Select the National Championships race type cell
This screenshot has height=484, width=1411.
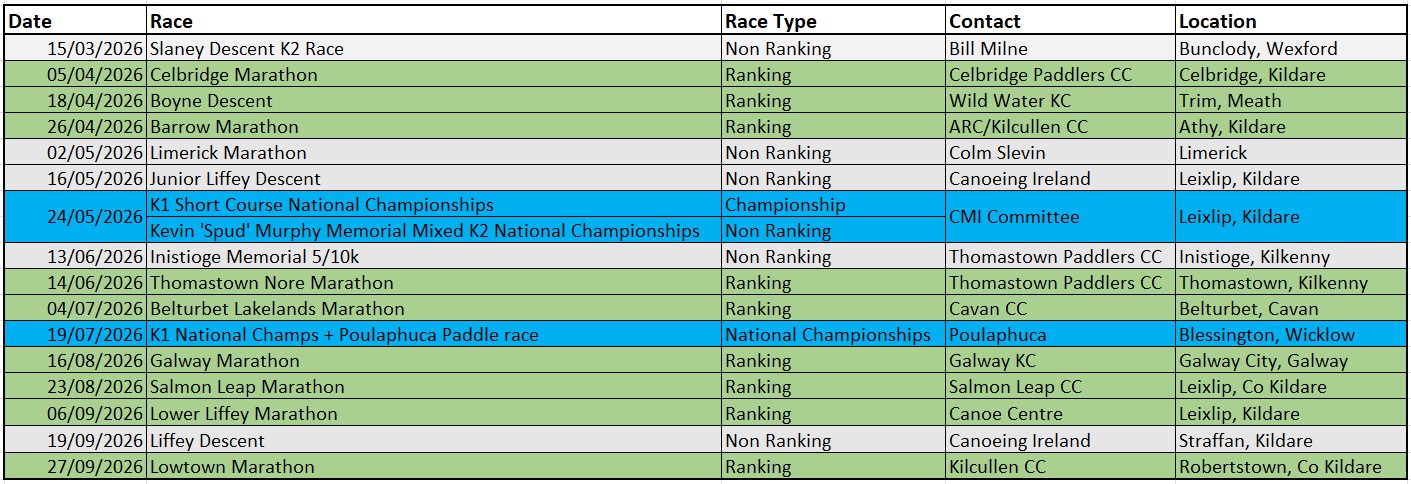tap(833, 334)
